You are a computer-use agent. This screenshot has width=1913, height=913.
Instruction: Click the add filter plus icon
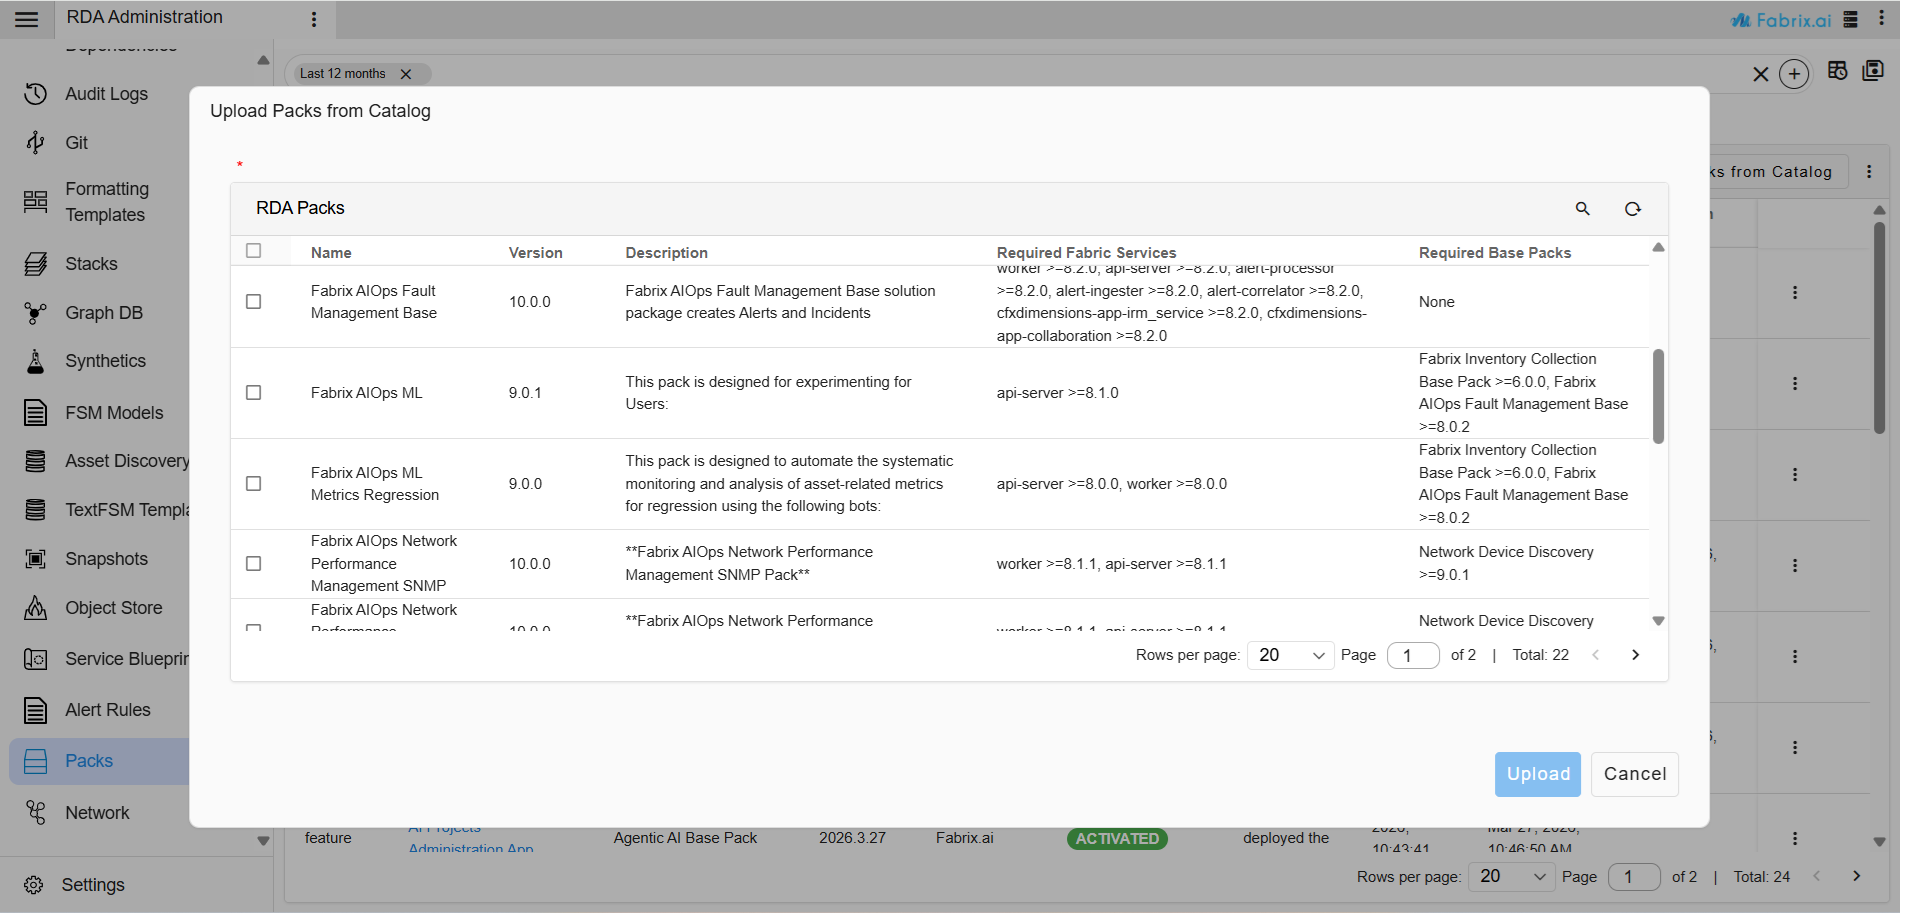click(x=1794, y=74)
